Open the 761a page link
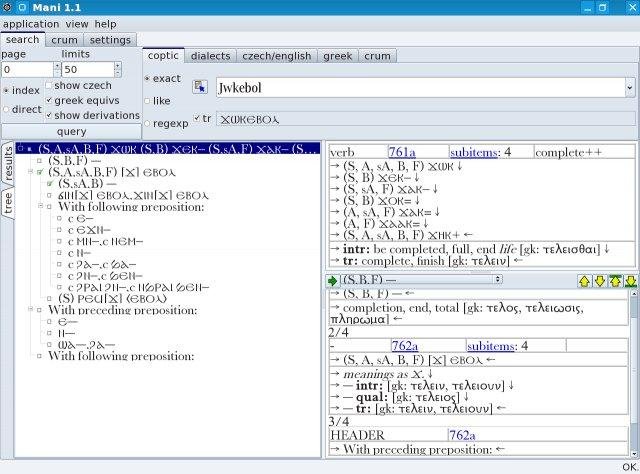 (x=402, y=152)
